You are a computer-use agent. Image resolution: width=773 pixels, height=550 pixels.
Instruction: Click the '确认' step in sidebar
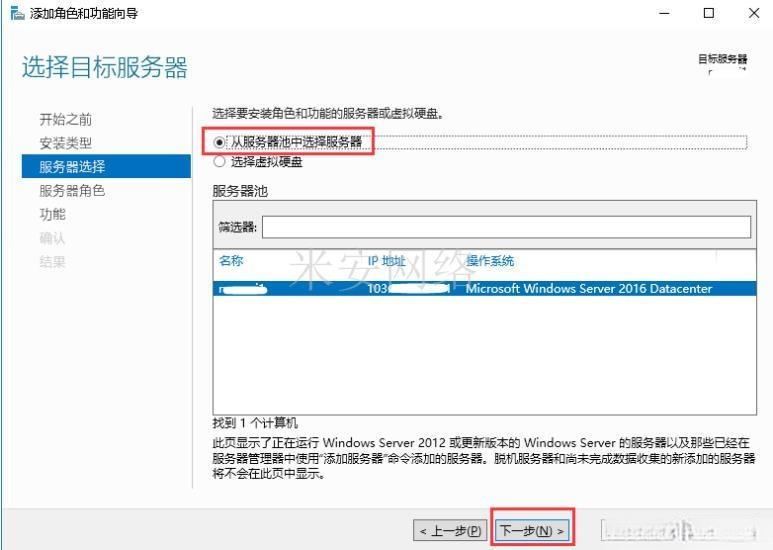pyautogui.click(x=52, y=238)
